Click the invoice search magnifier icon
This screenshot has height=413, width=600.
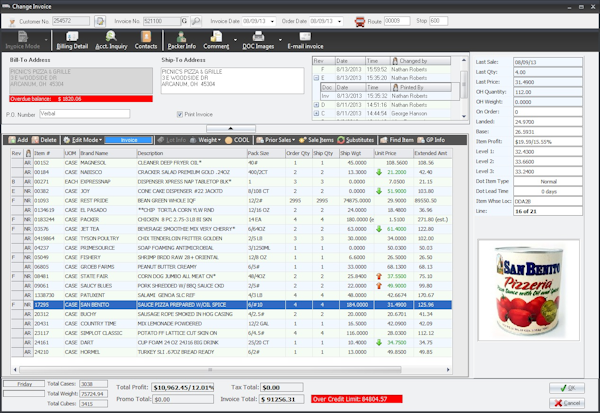196,21
